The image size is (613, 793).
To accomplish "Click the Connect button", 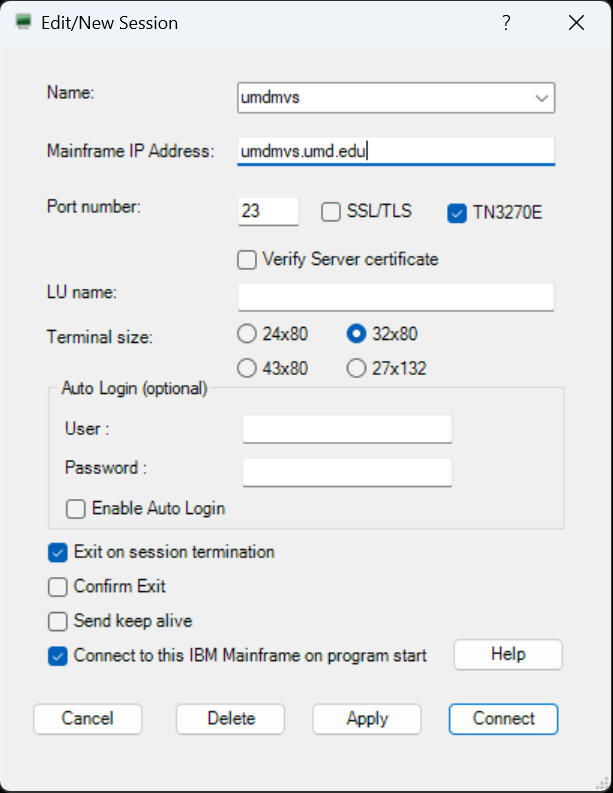I will coord(503,719).
